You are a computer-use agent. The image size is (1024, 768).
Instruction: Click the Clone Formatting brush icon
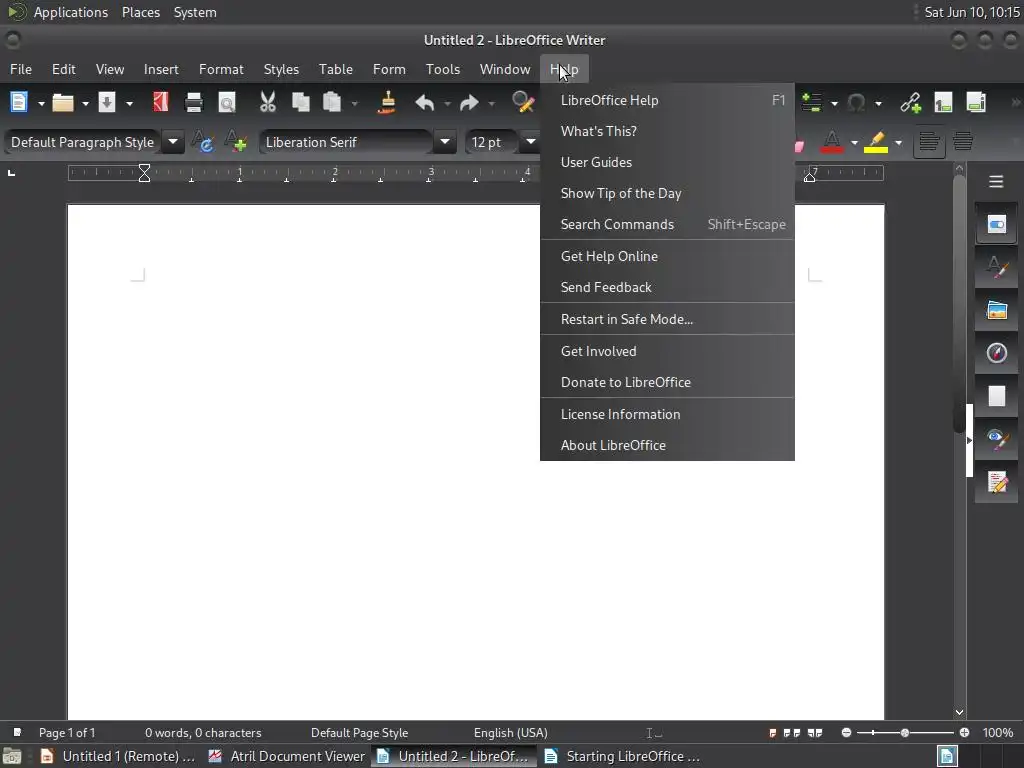point(387,102)
